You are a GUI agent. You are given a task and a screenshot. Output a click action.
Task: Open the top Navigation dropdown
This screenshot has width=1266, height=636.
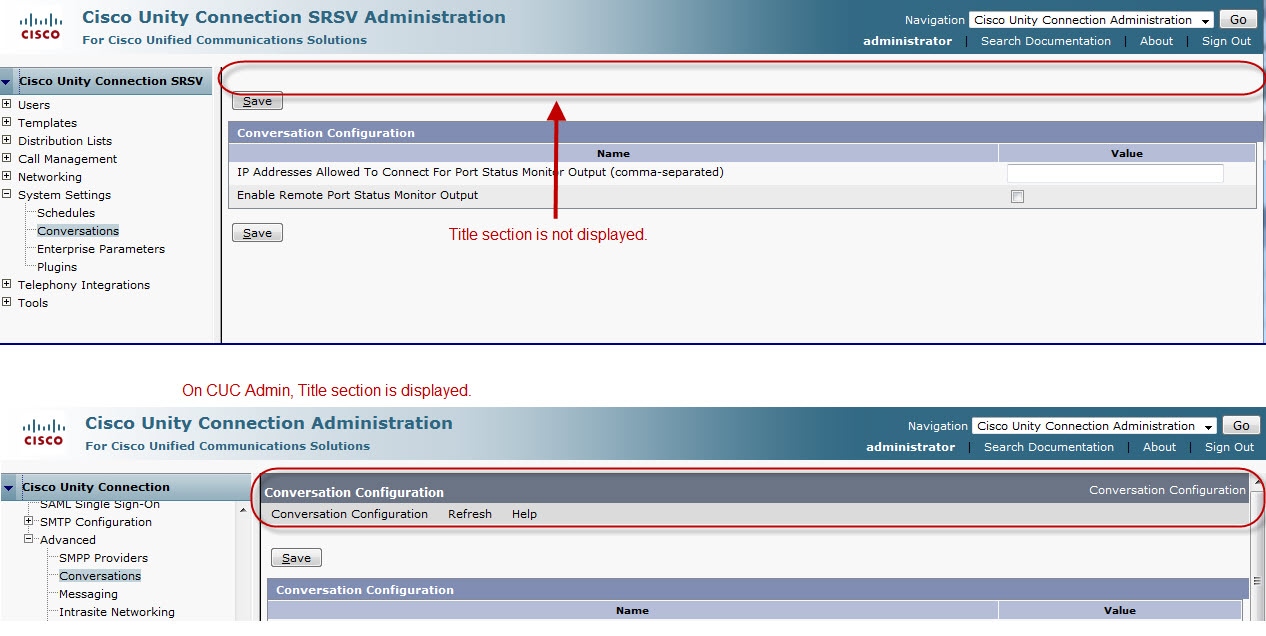[1091, 20]
